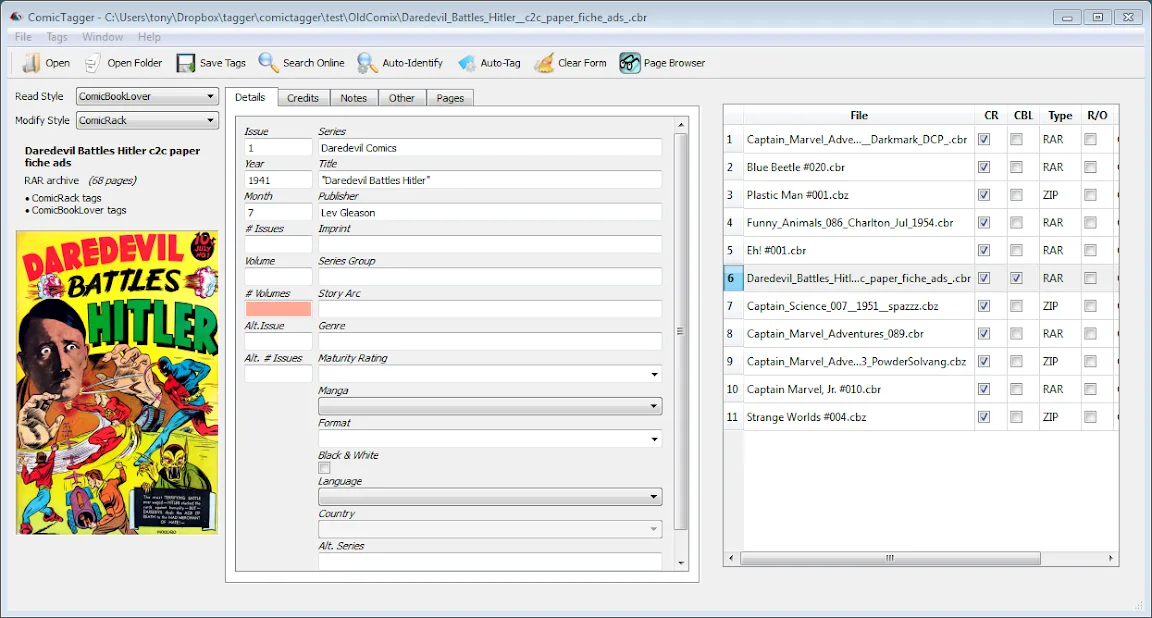Toggle CBL checkbox for Strange Worlds #004.cbz

point(1016,417)
